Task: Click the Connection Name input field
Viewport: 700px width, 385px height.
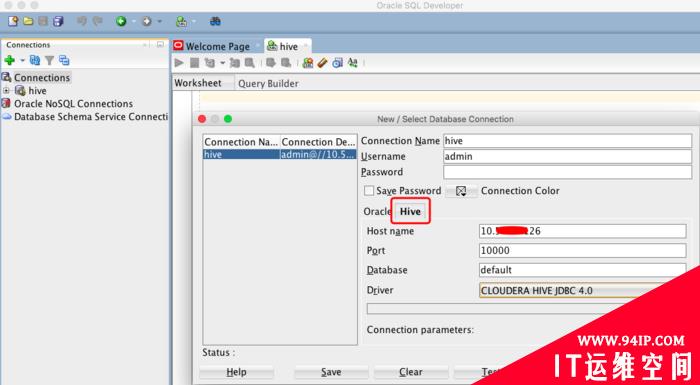Action: pos(567,141)
